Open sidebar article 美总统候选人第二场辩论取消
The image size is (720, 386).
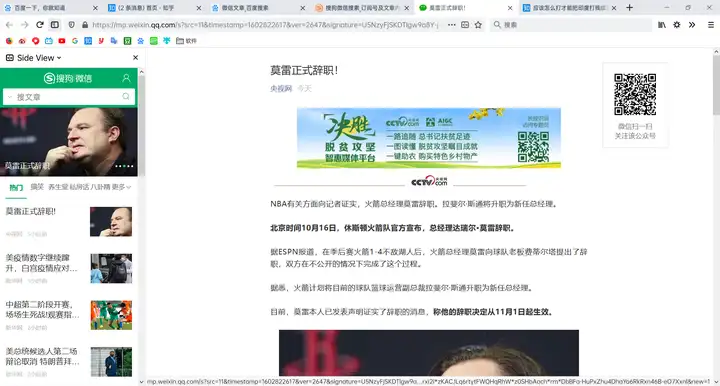[69, 362]
